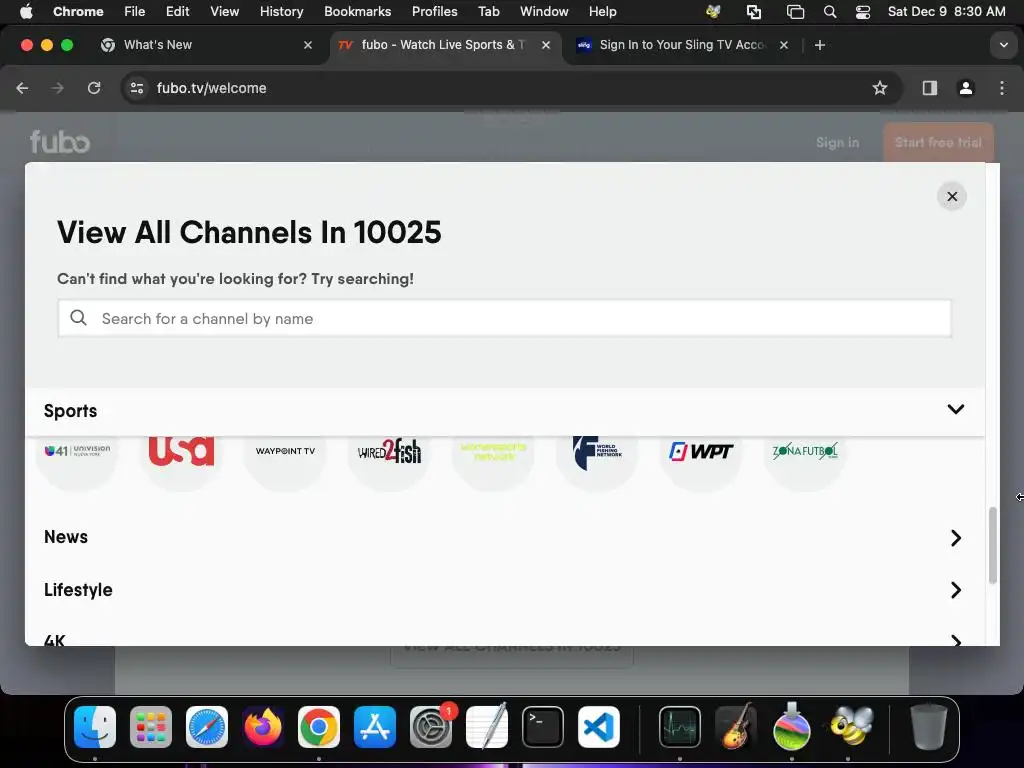The height and width of the screenshot is (768, 1024).
Task: Open the Bookmarks menu
Action: (x=358, y=12)
